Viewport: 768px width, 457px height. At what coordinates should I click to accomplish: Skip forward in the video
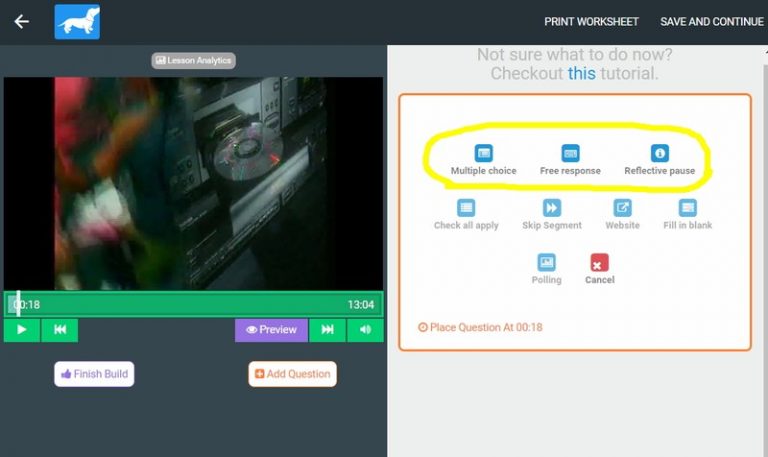tap(327, 330)
